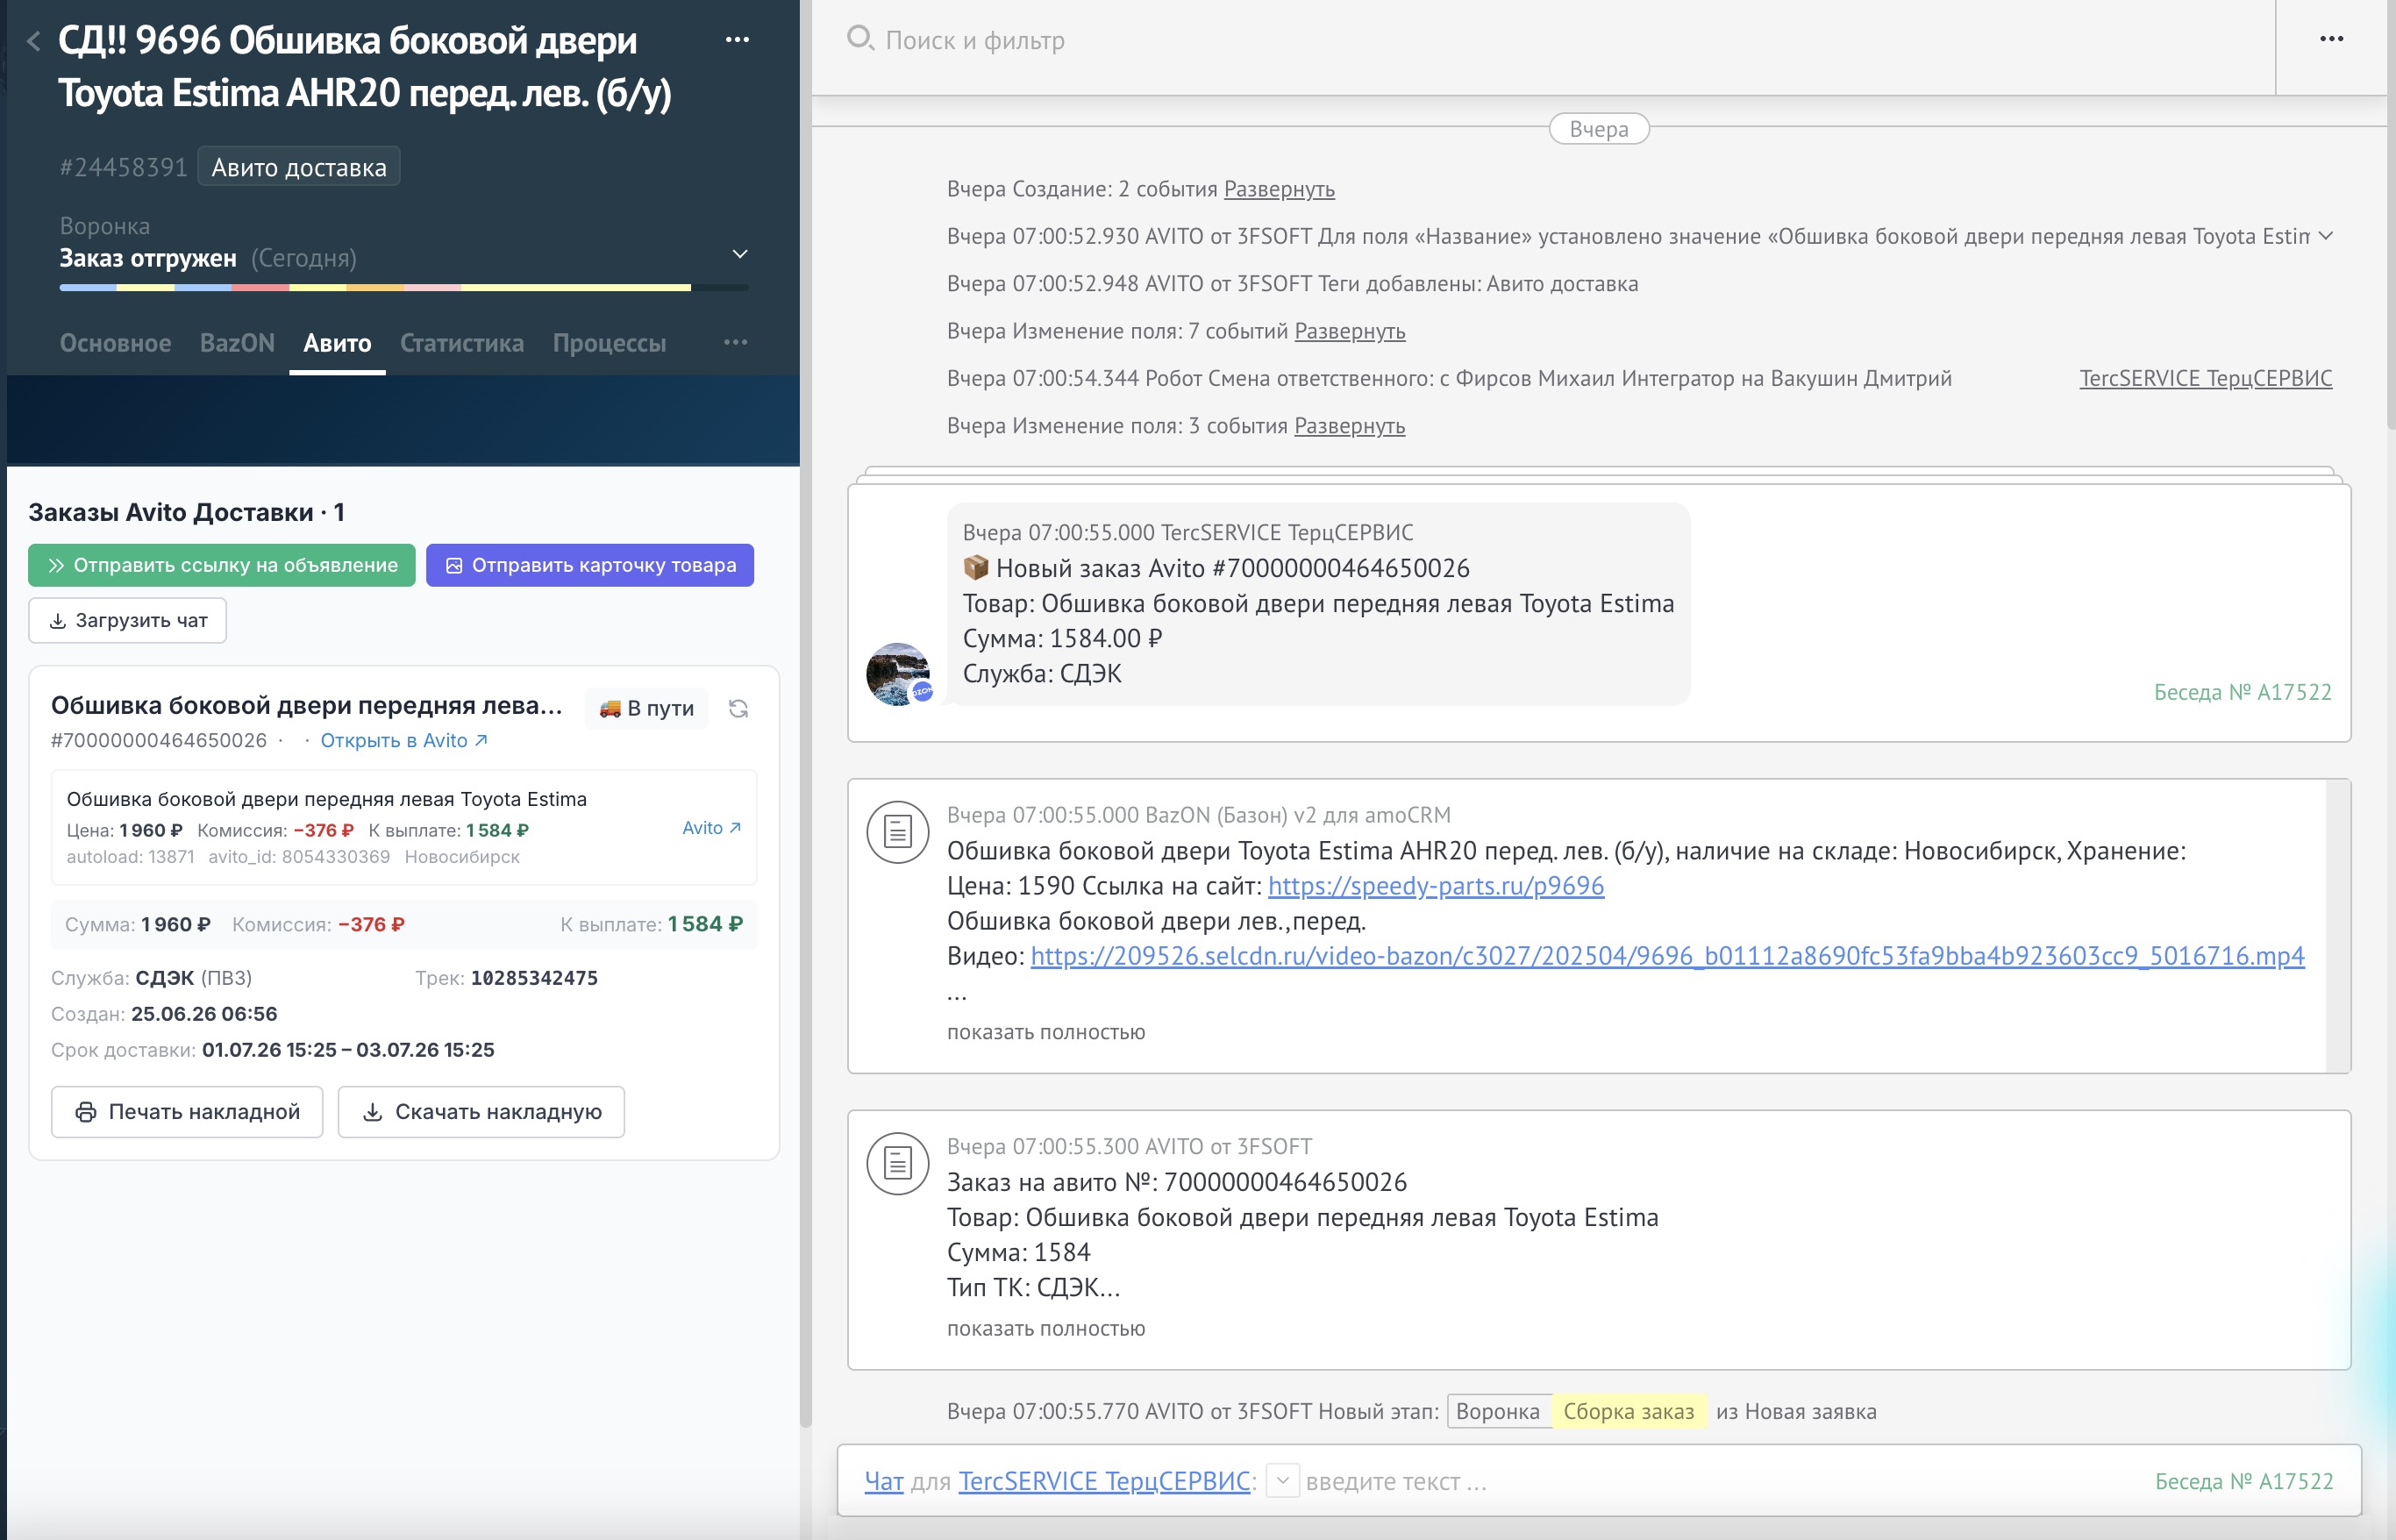Open the item's Avito link

[711, 828]
